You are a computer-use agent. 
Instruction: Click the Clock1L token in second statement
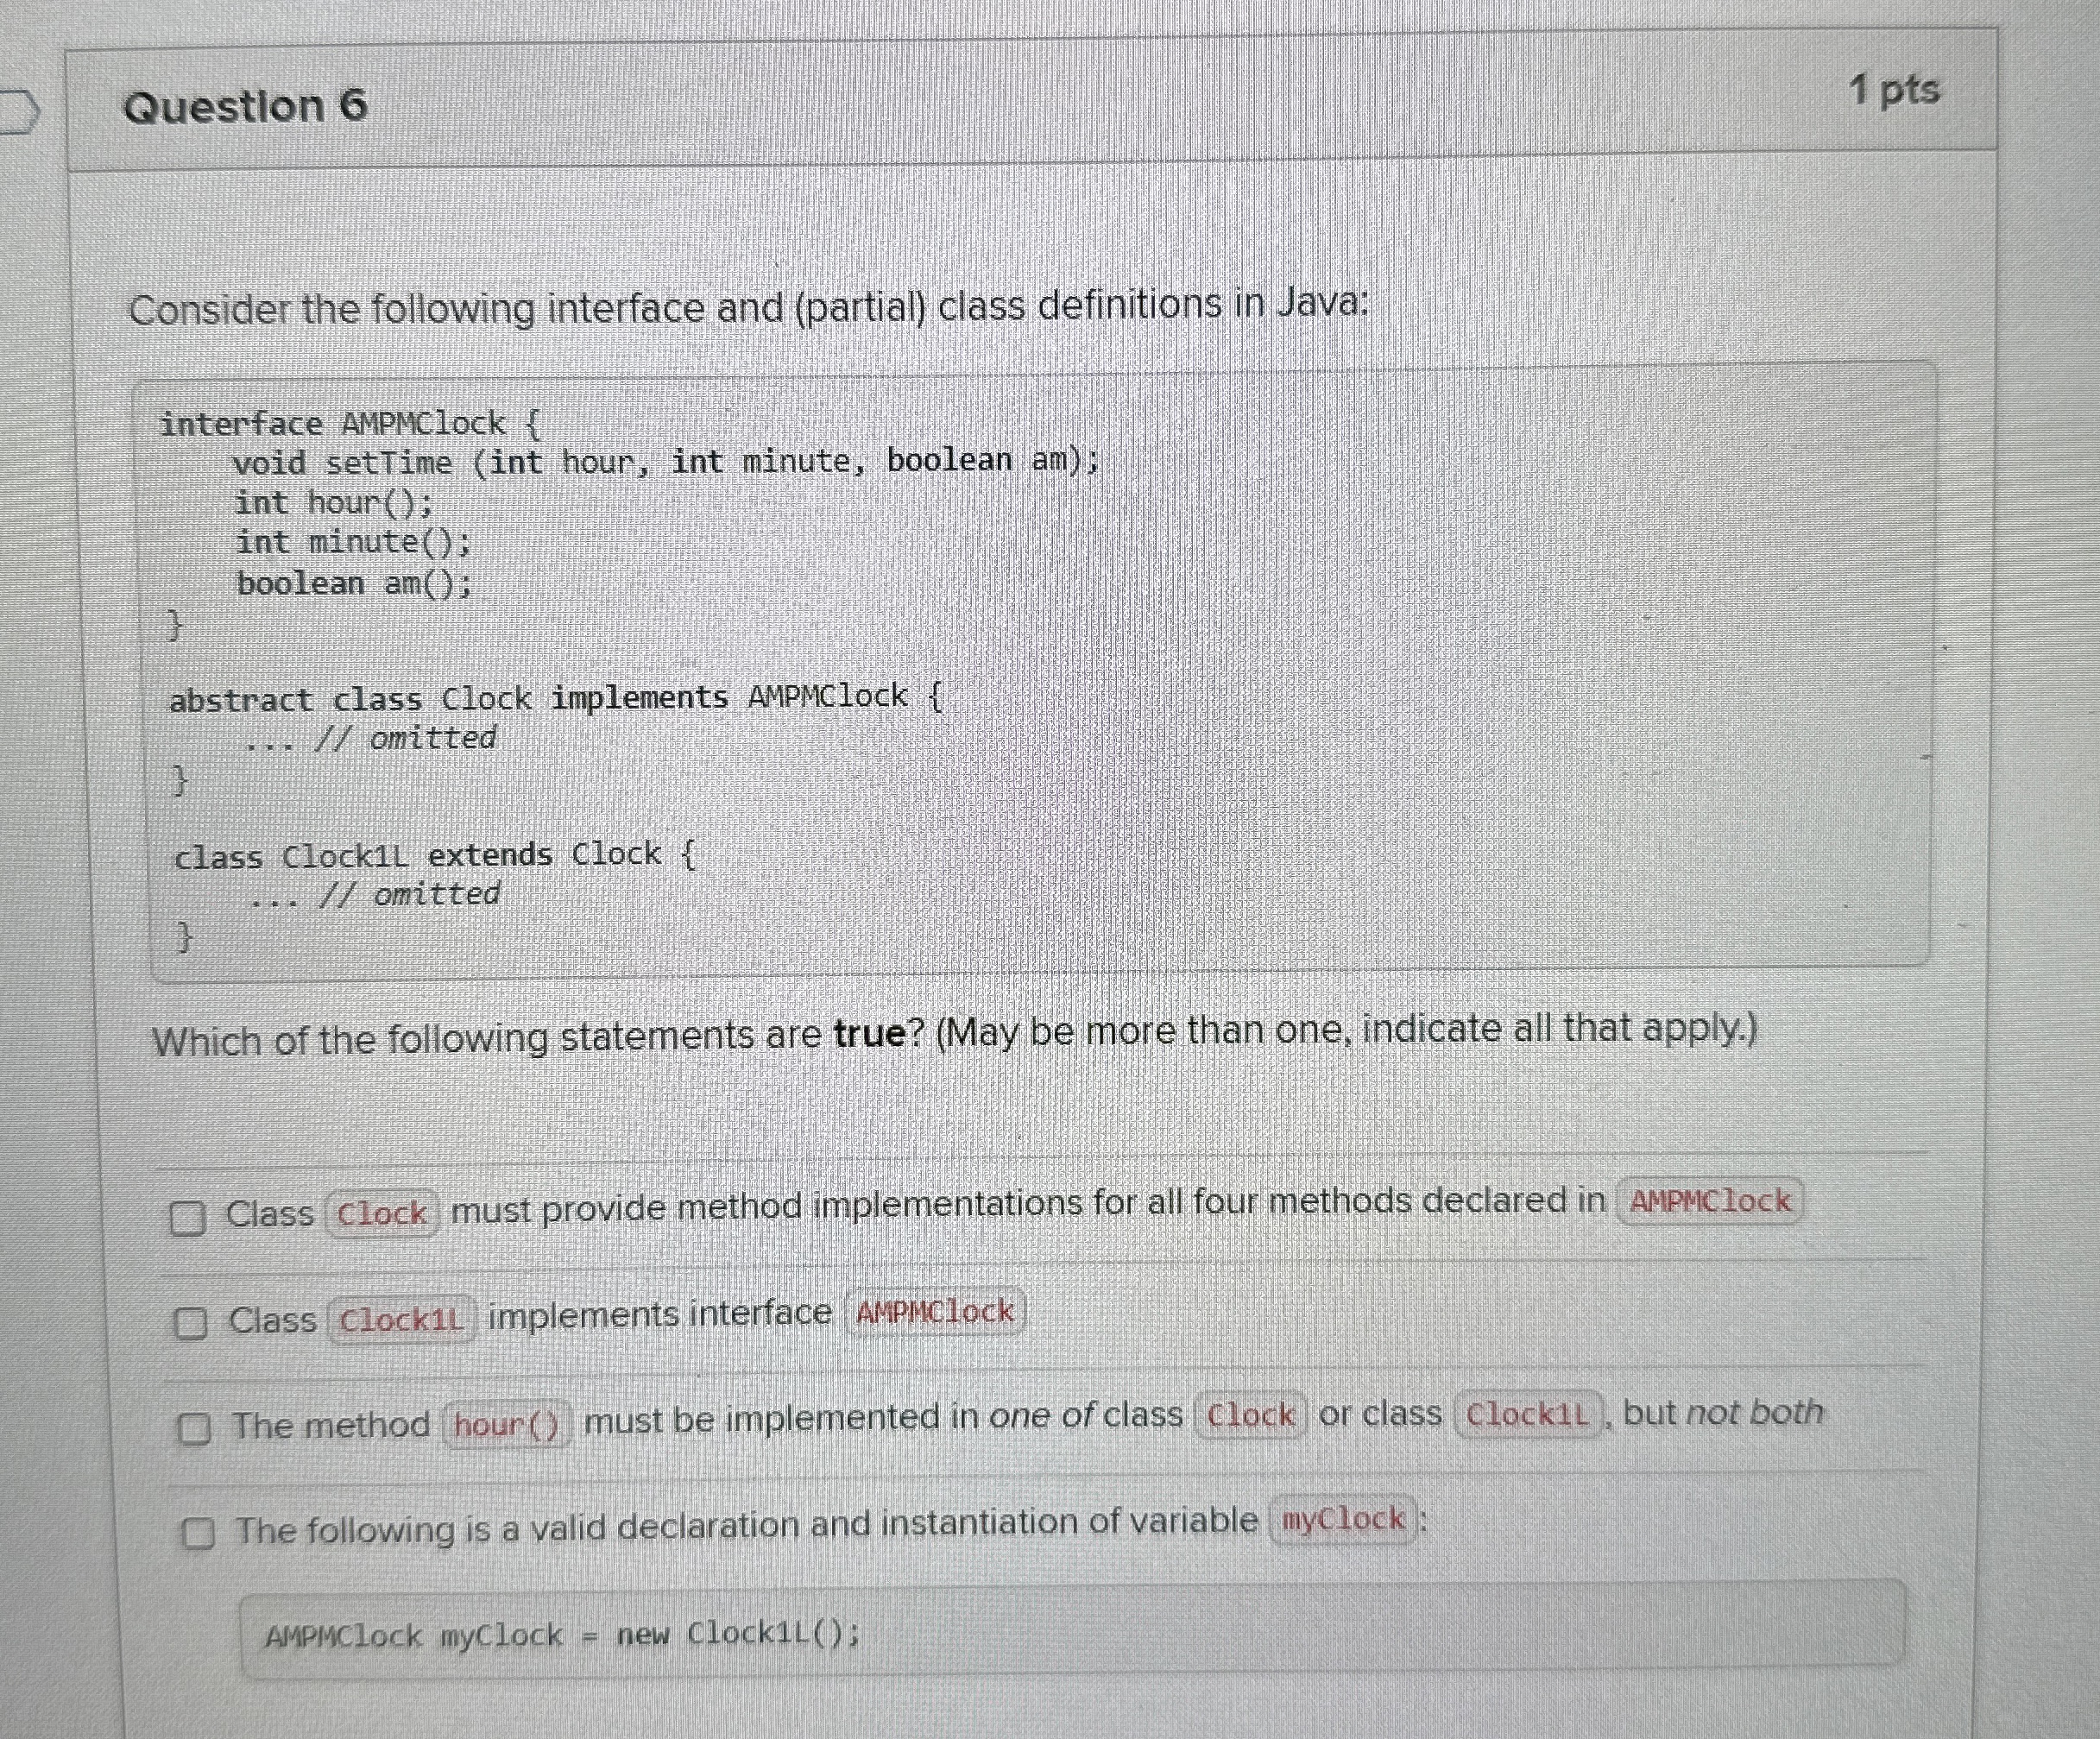pyautogui.click(x=400, y=1320)
